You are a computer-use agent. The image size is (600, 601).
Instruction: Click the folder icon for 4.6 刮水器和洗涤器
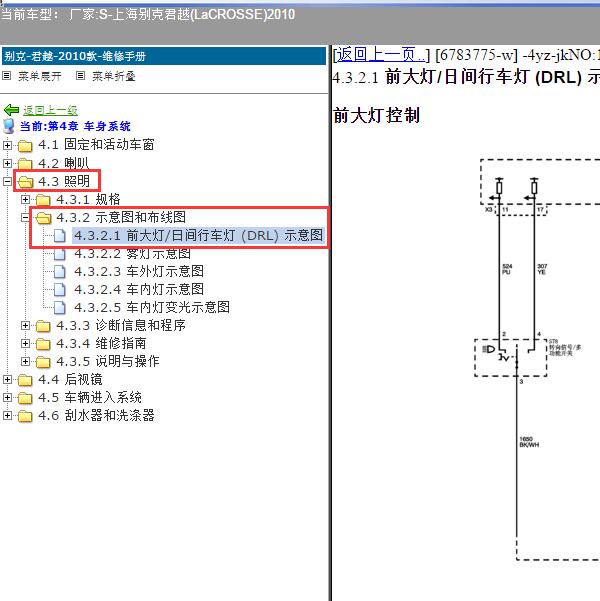25,416
